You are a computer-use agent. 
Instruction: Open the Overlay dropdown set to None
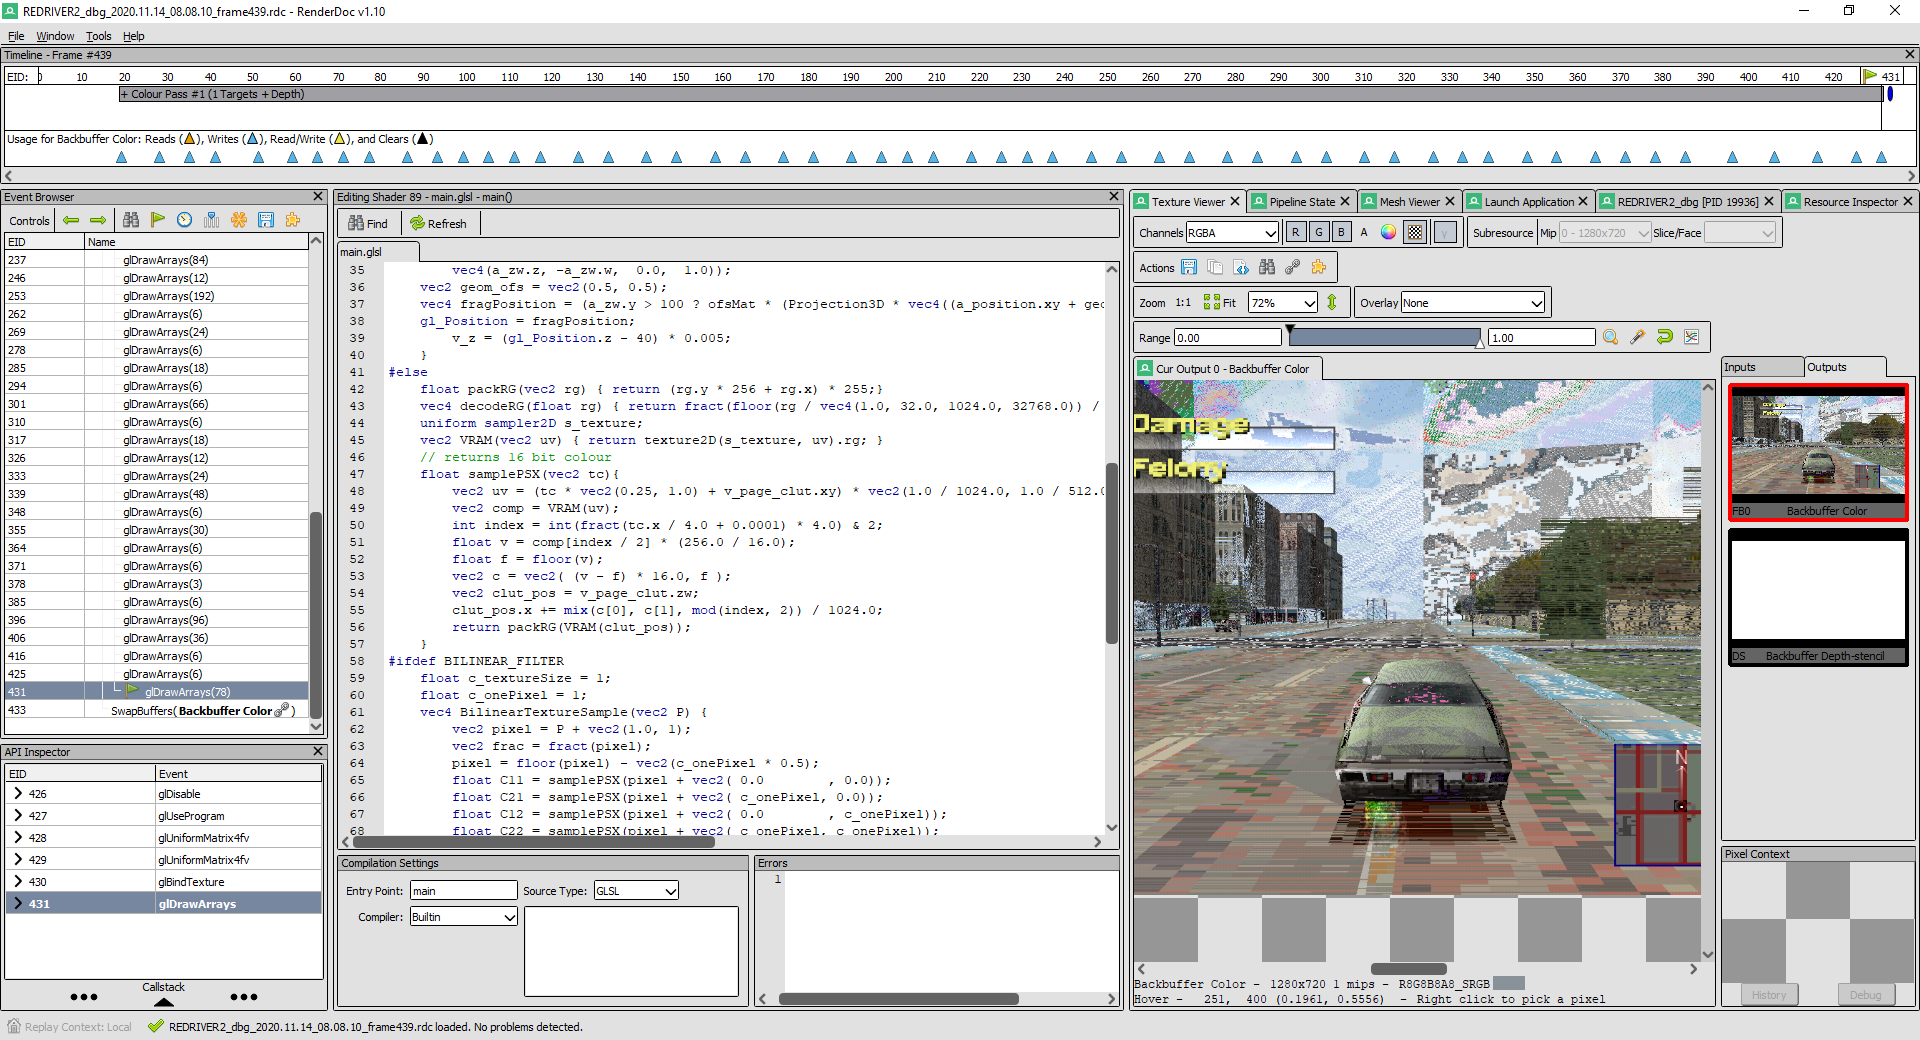(x=1473, y=303)
